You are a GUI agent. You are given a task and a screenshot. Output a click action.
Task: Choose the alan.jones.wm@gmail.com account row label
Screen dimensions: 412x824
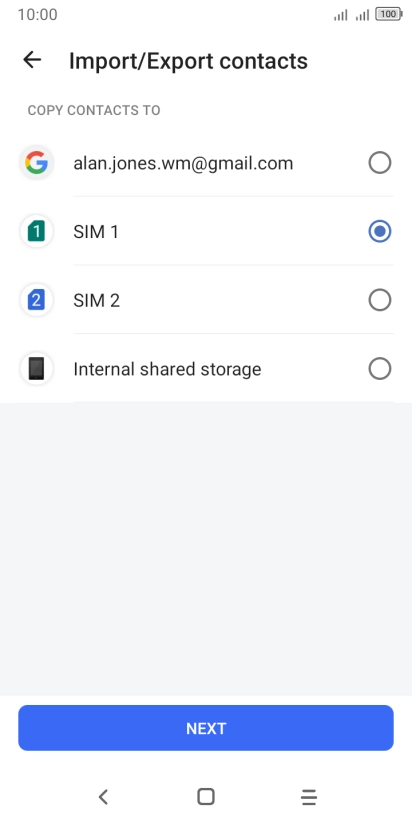tap(183, 163)
